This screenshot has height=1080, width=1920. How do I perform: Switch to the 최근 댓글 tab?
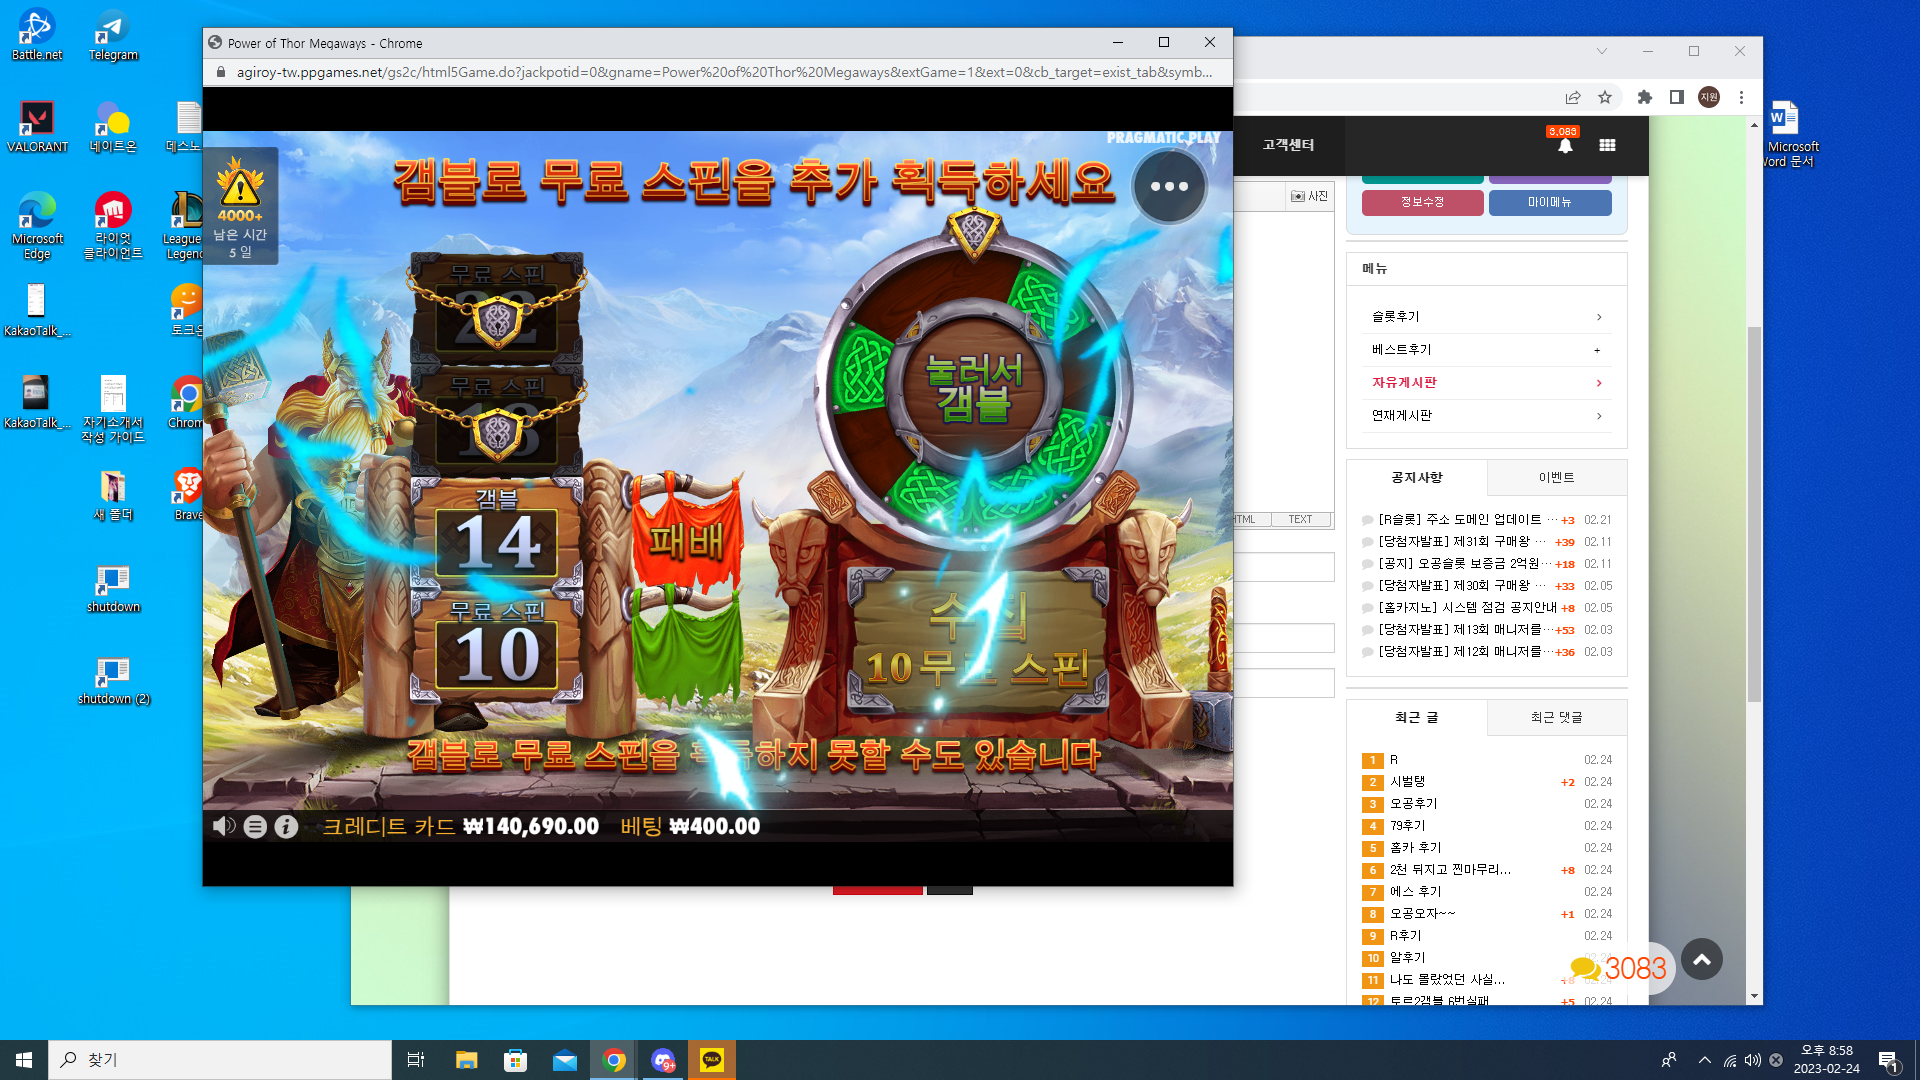1557,718
